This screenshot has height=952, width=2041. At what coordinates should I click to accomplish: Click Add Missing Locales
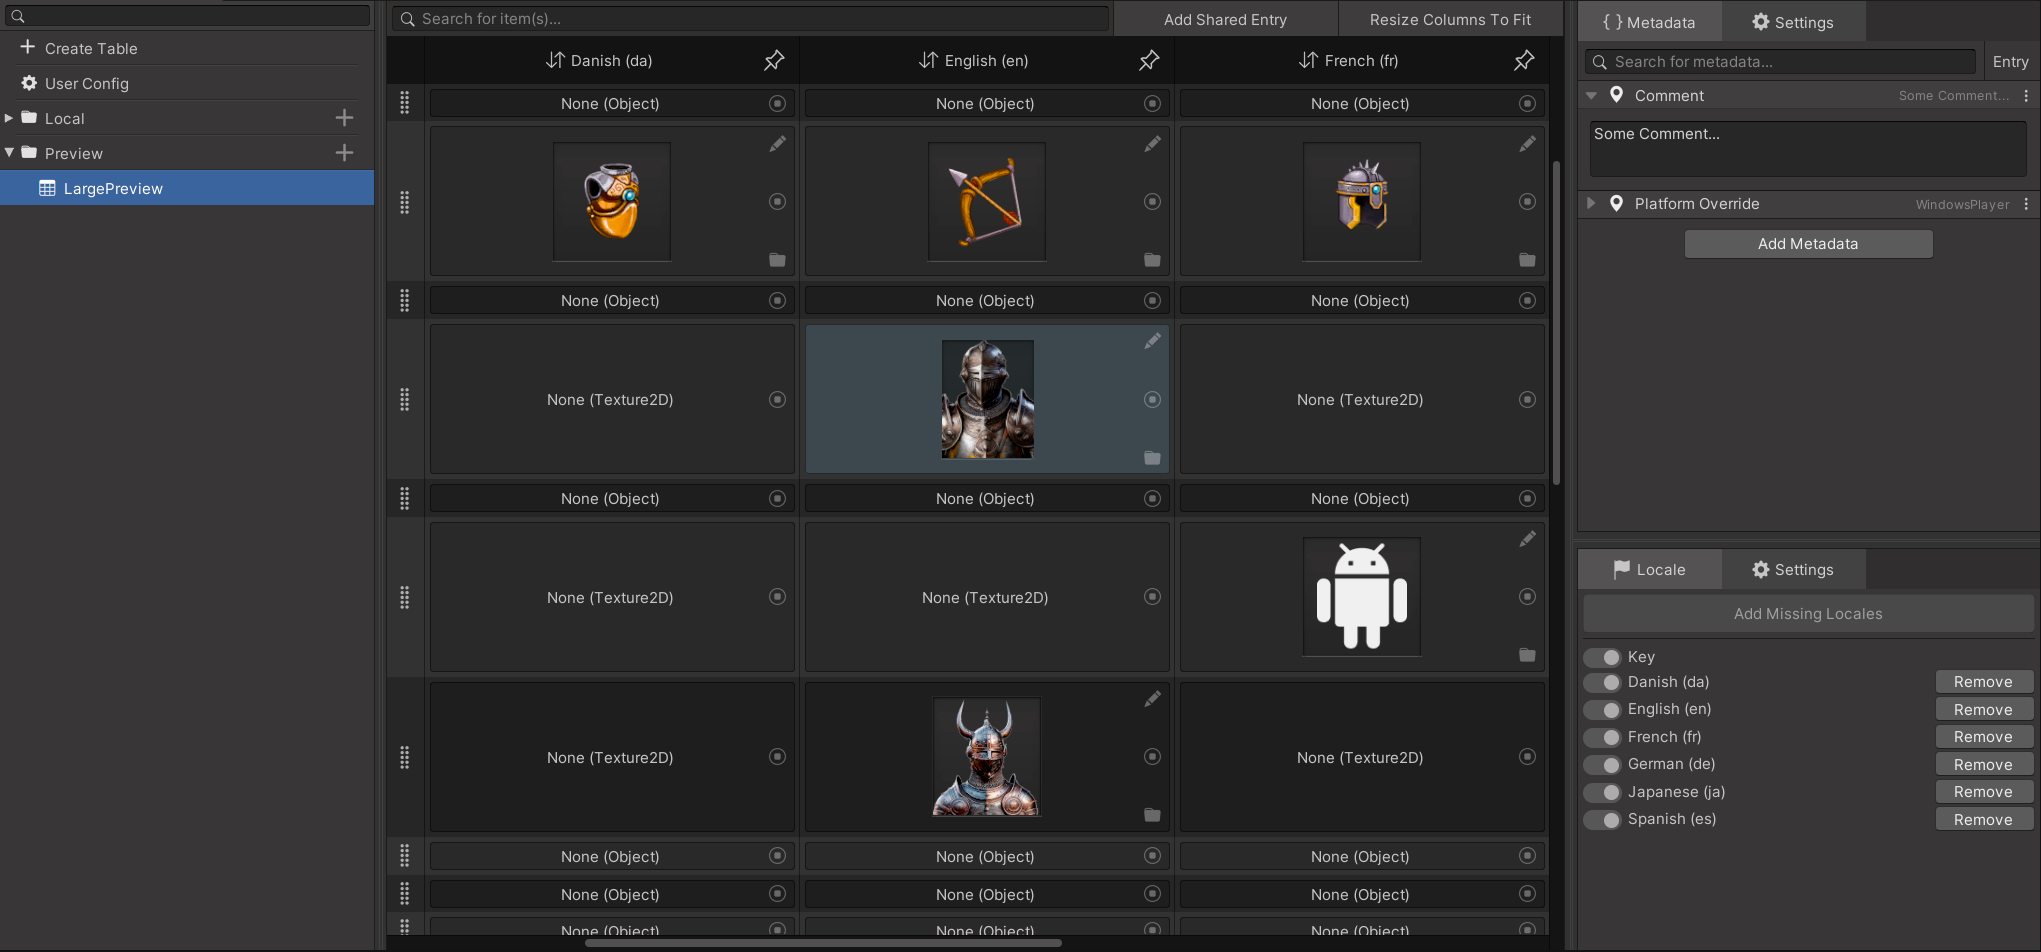1807,613
